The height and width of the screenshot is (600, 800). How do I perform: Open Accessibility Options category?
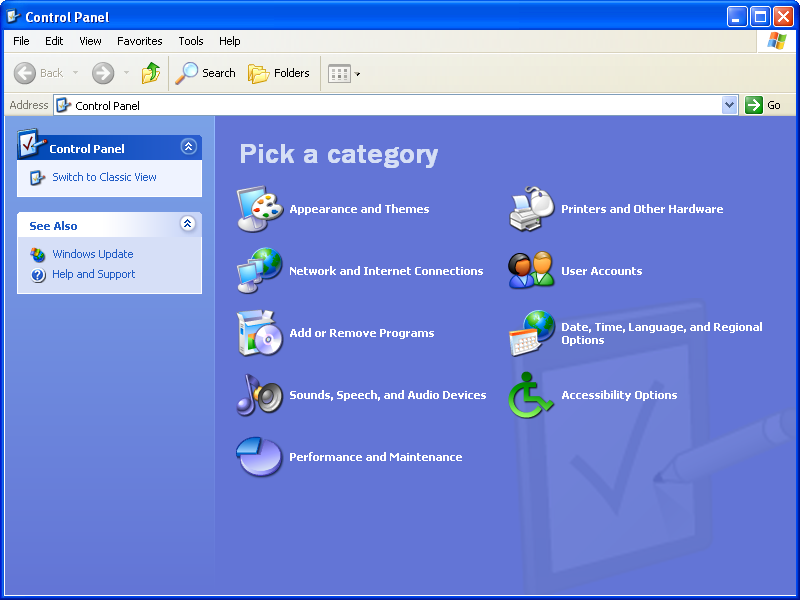point(618,395)
